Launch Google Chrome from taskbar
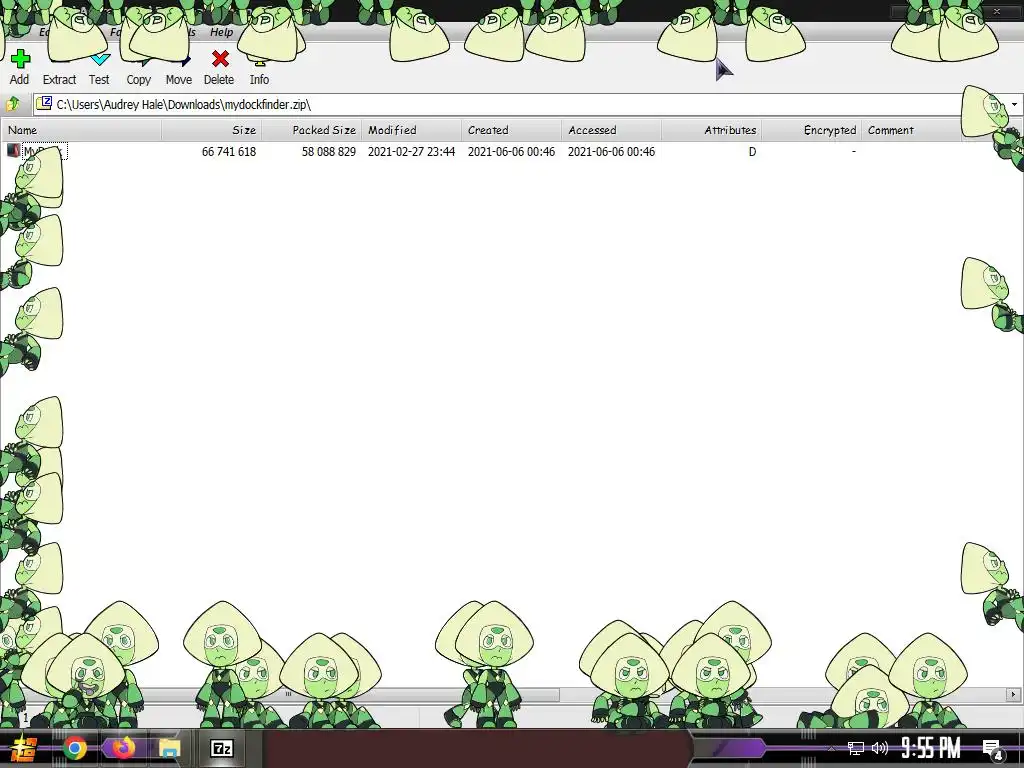1024x768 pixels. point(75,748)
